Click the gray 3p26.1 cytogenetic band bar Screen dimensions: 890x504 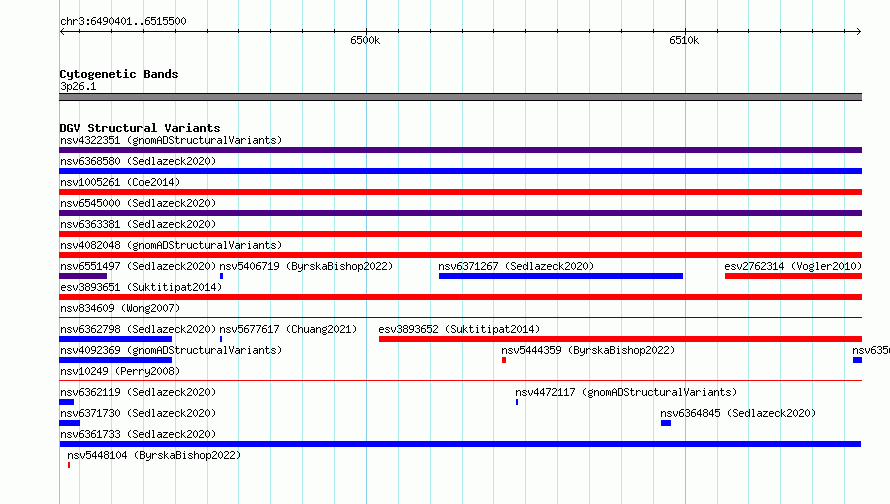coord(460,97)
